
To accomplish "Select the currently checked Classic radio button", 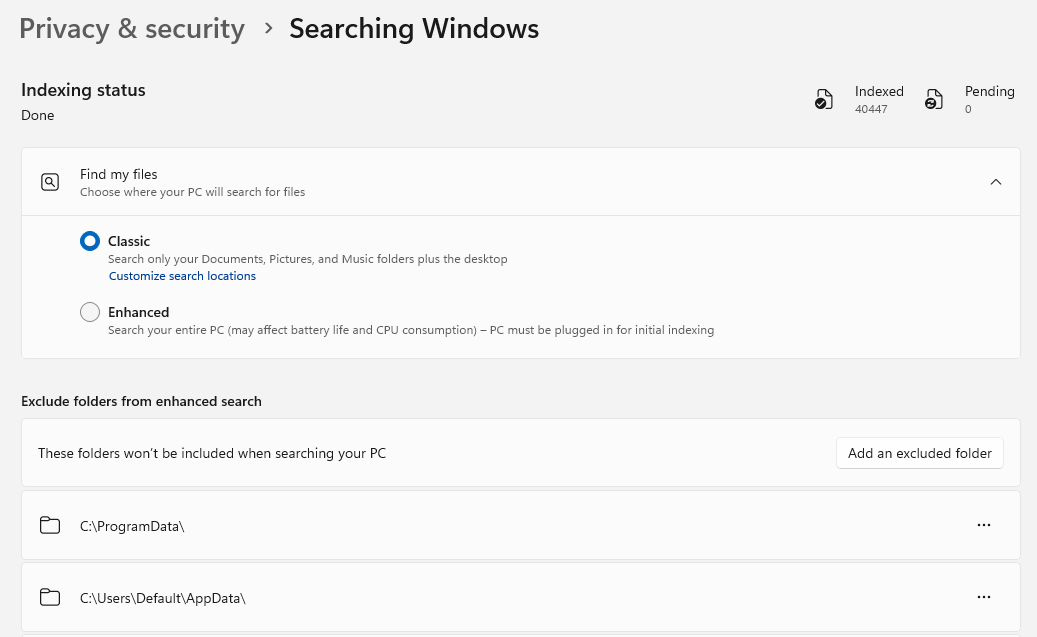I will (90, 241).
